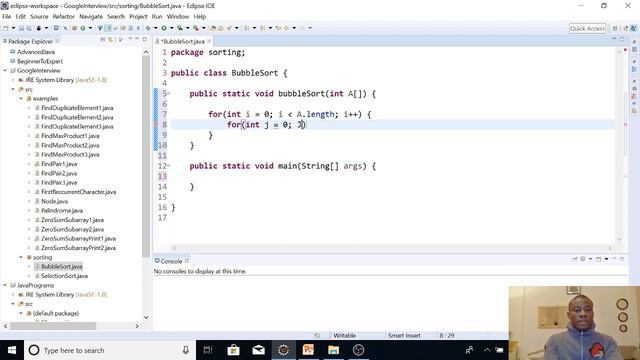This screenshot has height=360, width=640.
Task: Open File Explorer from taskbar
Action: click(x=333, y=350)
